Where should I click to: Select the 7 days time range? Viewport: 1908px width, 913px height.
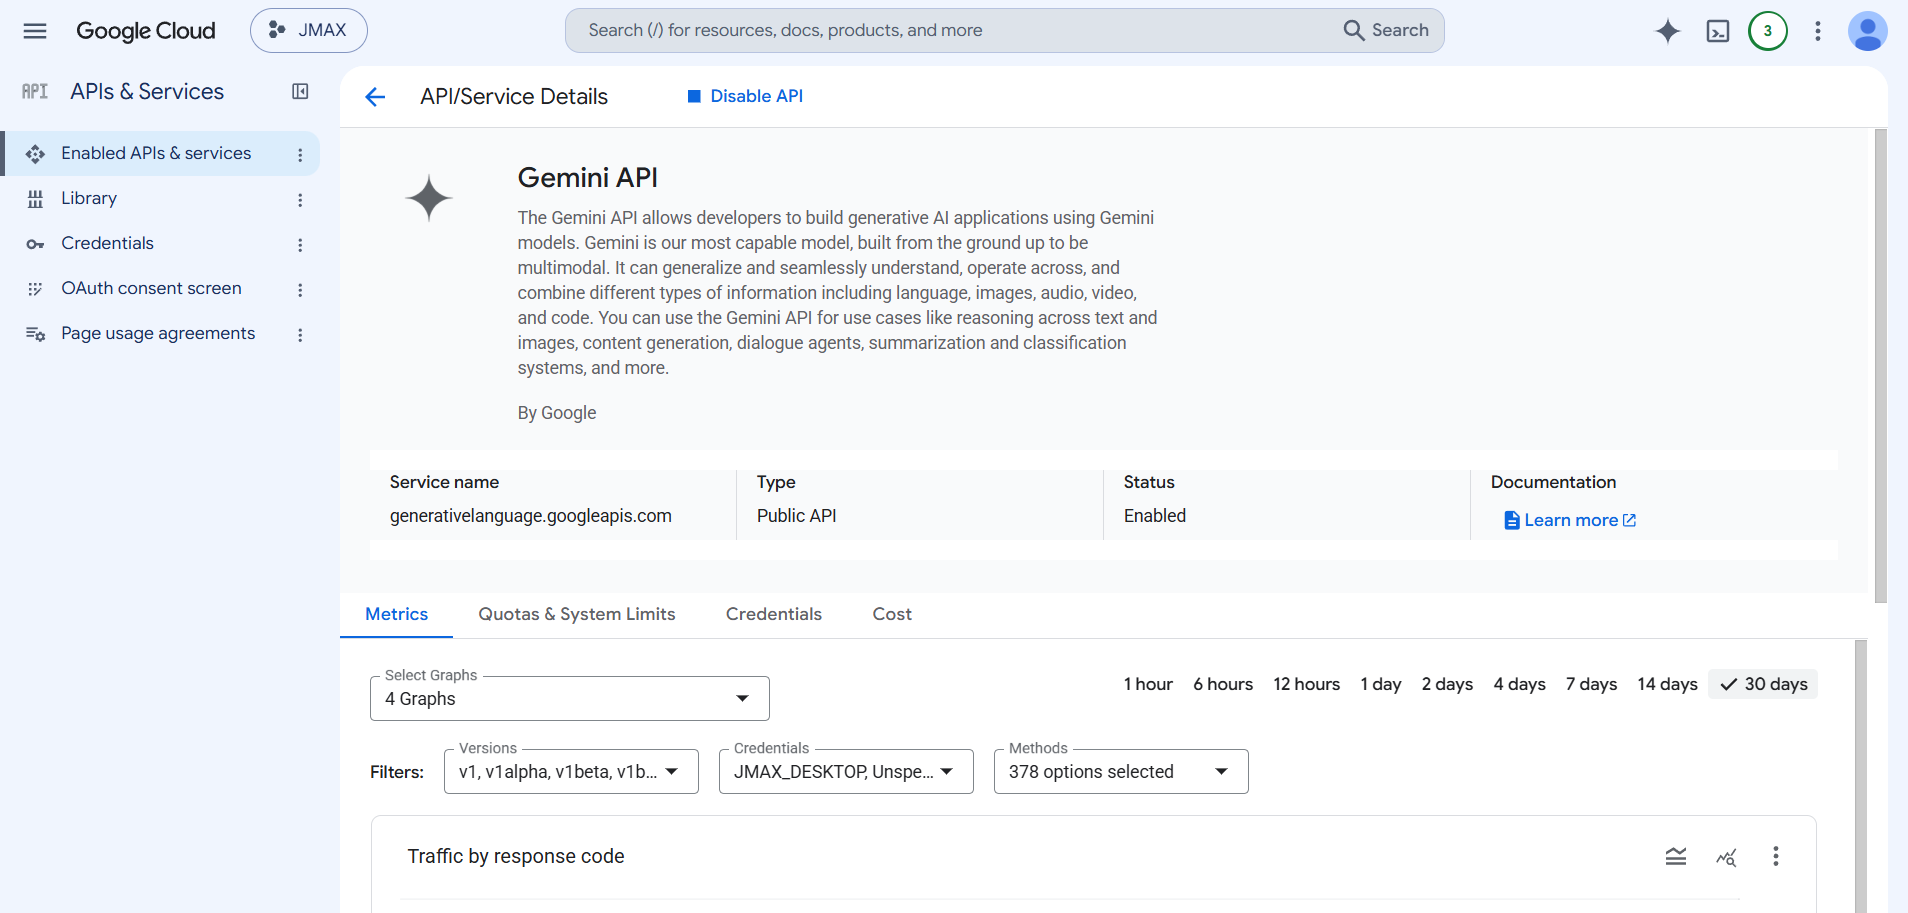(1592, 684)
